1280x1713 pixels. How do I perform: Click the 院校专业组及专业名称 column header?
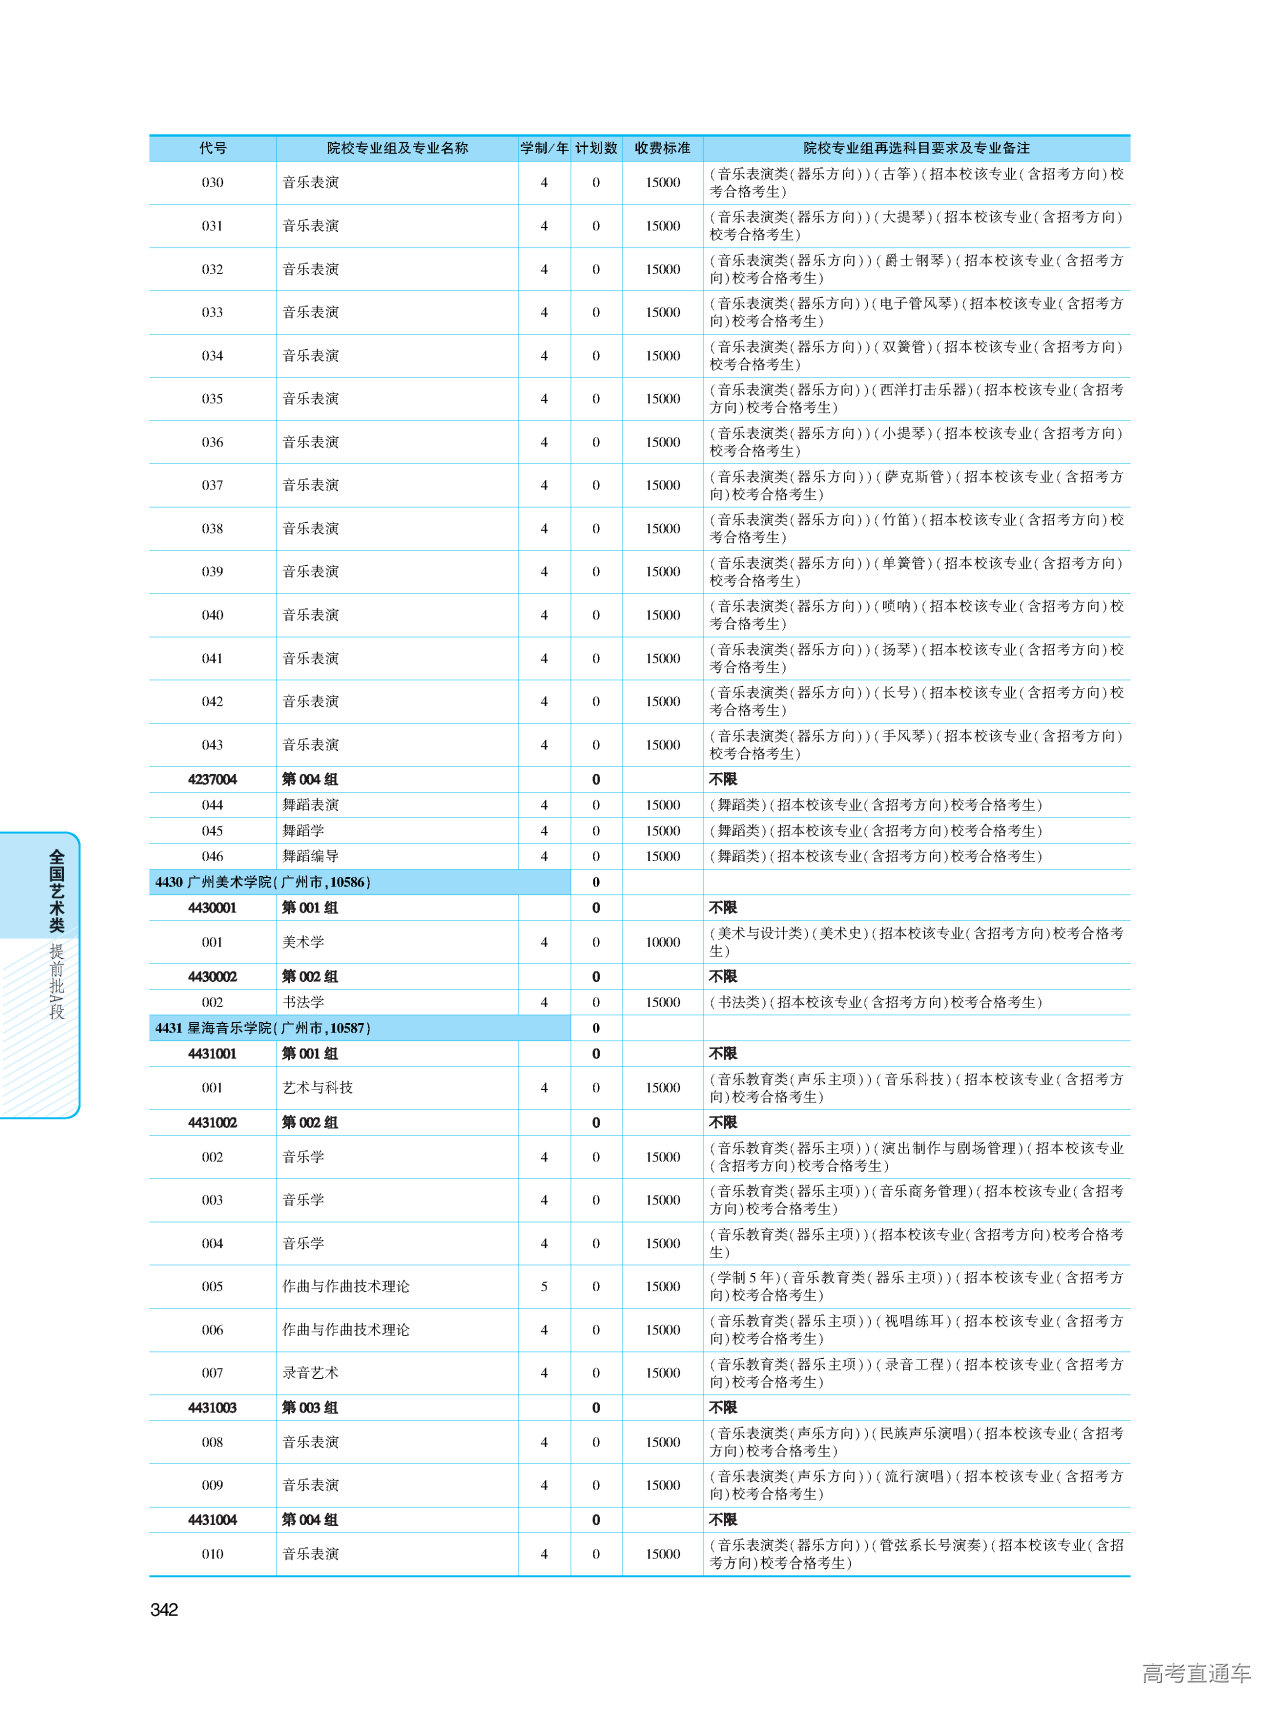[x=397, y=148]
